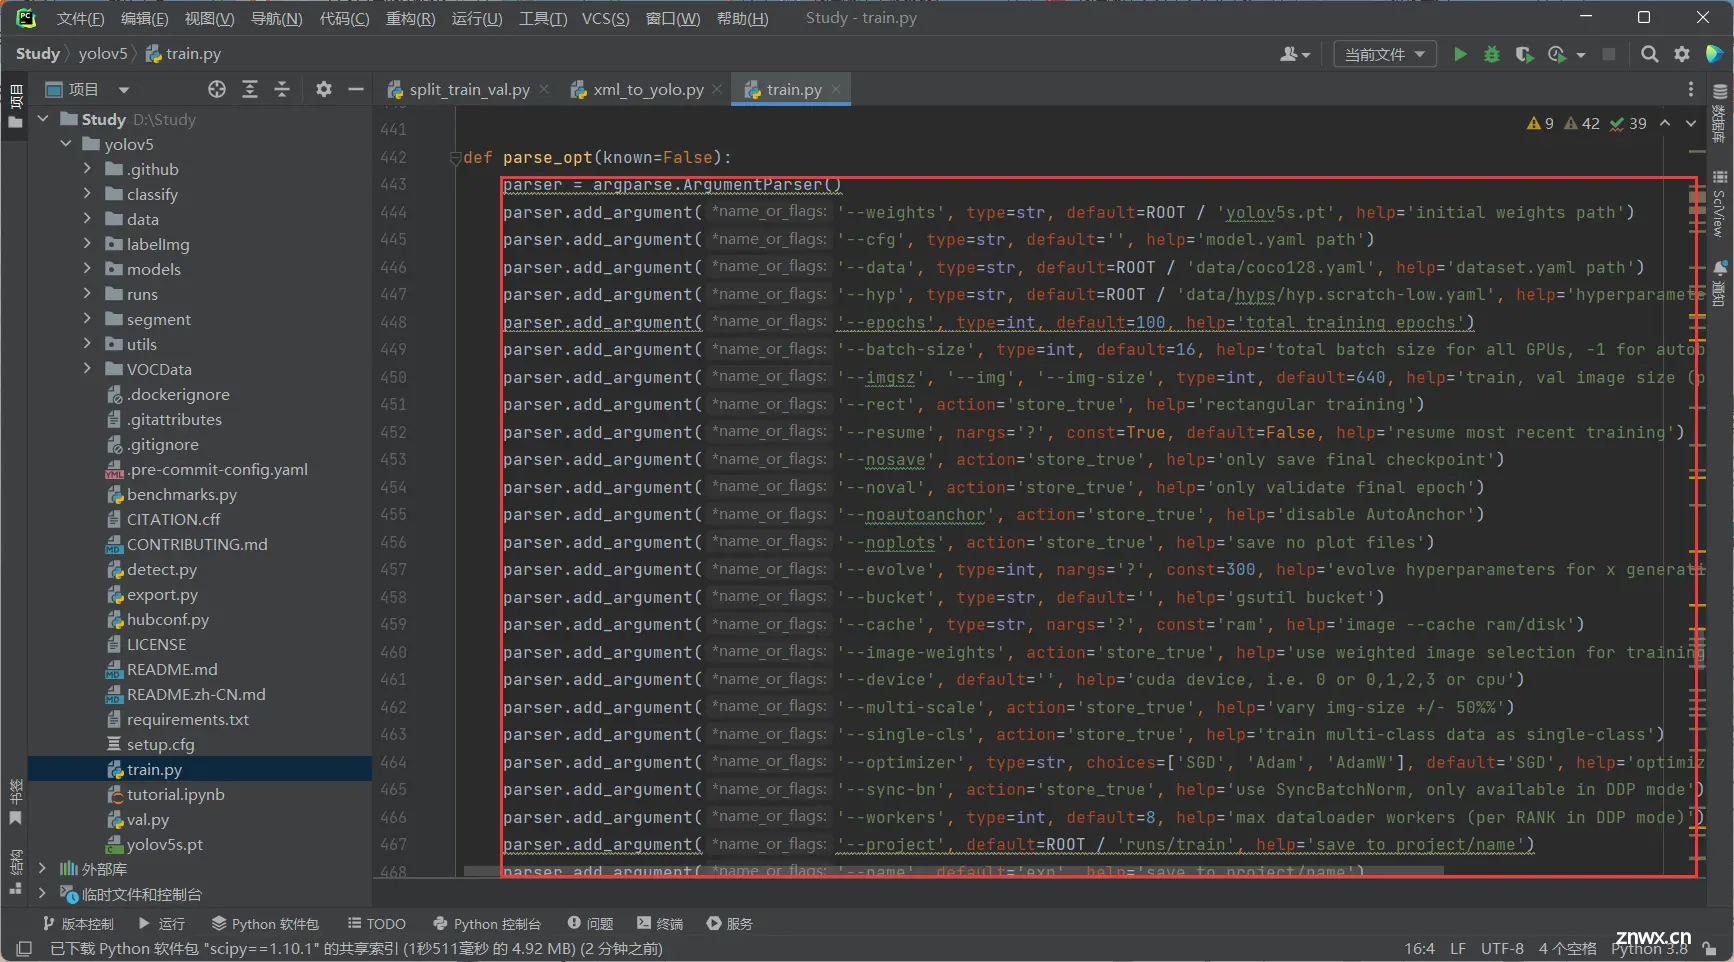Open requirements.txt file

pos(187,719)
